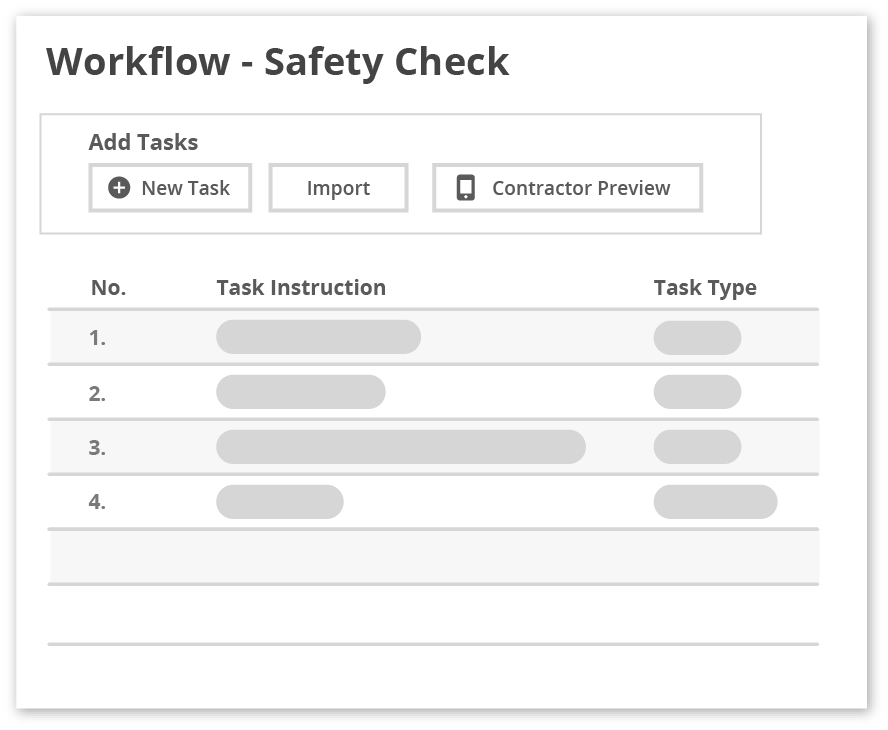Image resolution: width=888 pixels, height=730 pixels.
Task: Click the No. column header
Action: (108, 288)
